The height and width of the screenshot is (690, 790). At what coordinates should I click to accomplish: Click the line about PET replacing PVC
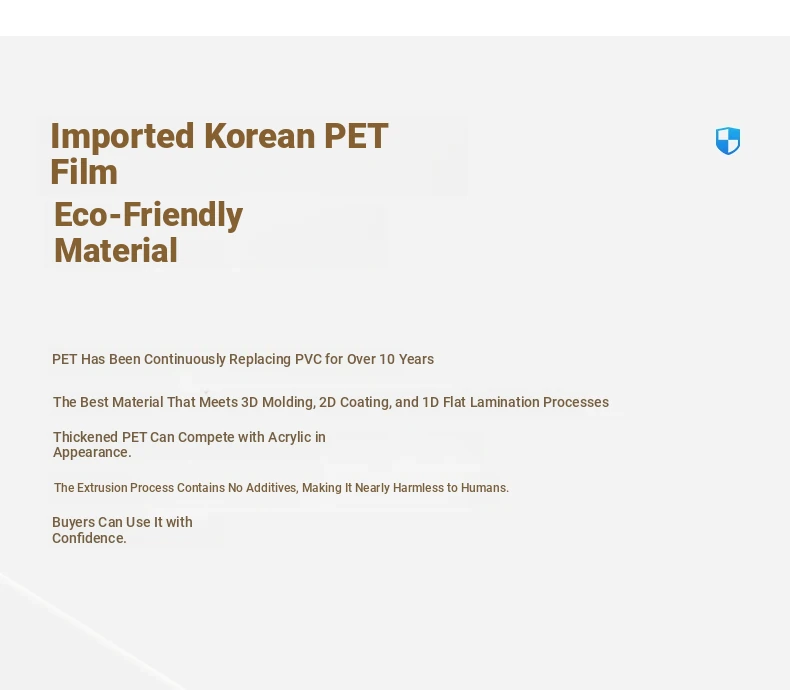tap(243, 359)
